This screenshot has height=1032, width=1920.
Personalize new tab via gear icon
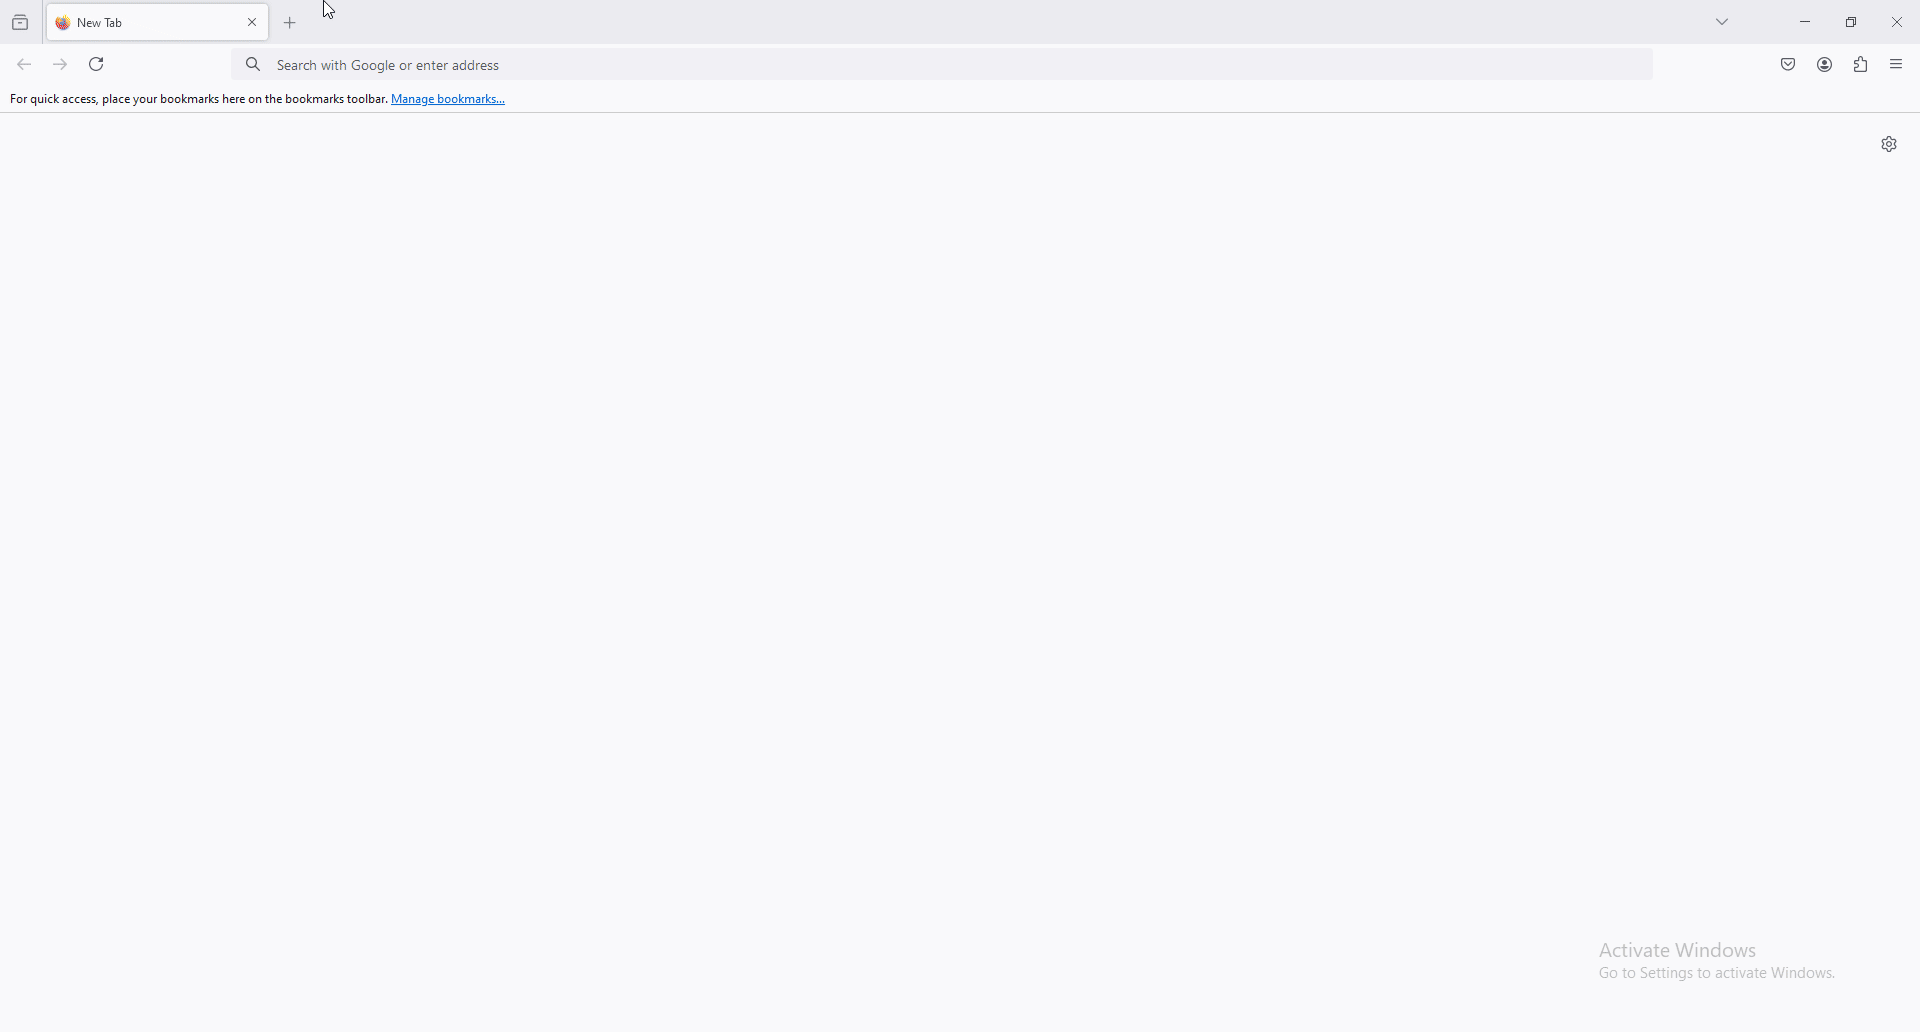[x=1889, y=143]
